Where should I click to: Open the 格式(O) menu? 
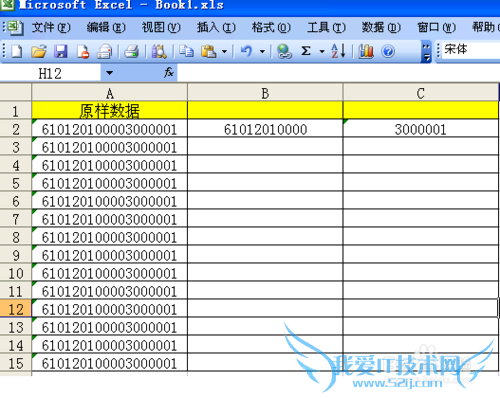pyautogui.click(x=271, y=27)
